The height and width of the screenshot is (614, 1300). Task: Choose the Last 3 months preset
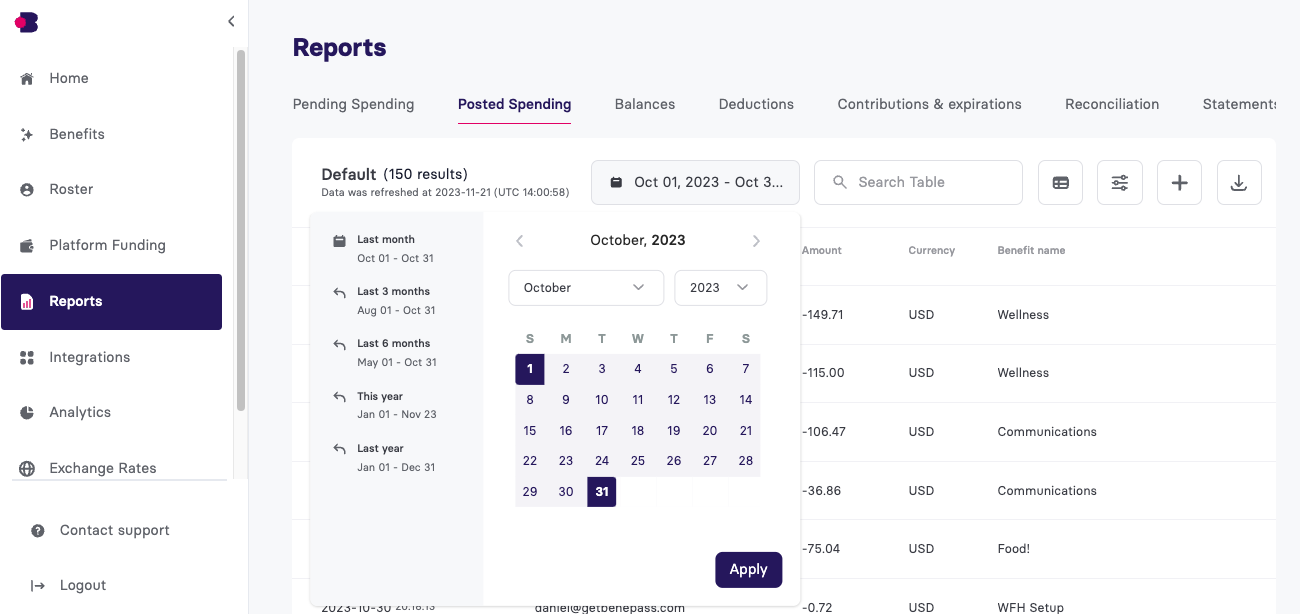(x=396, y=301)
